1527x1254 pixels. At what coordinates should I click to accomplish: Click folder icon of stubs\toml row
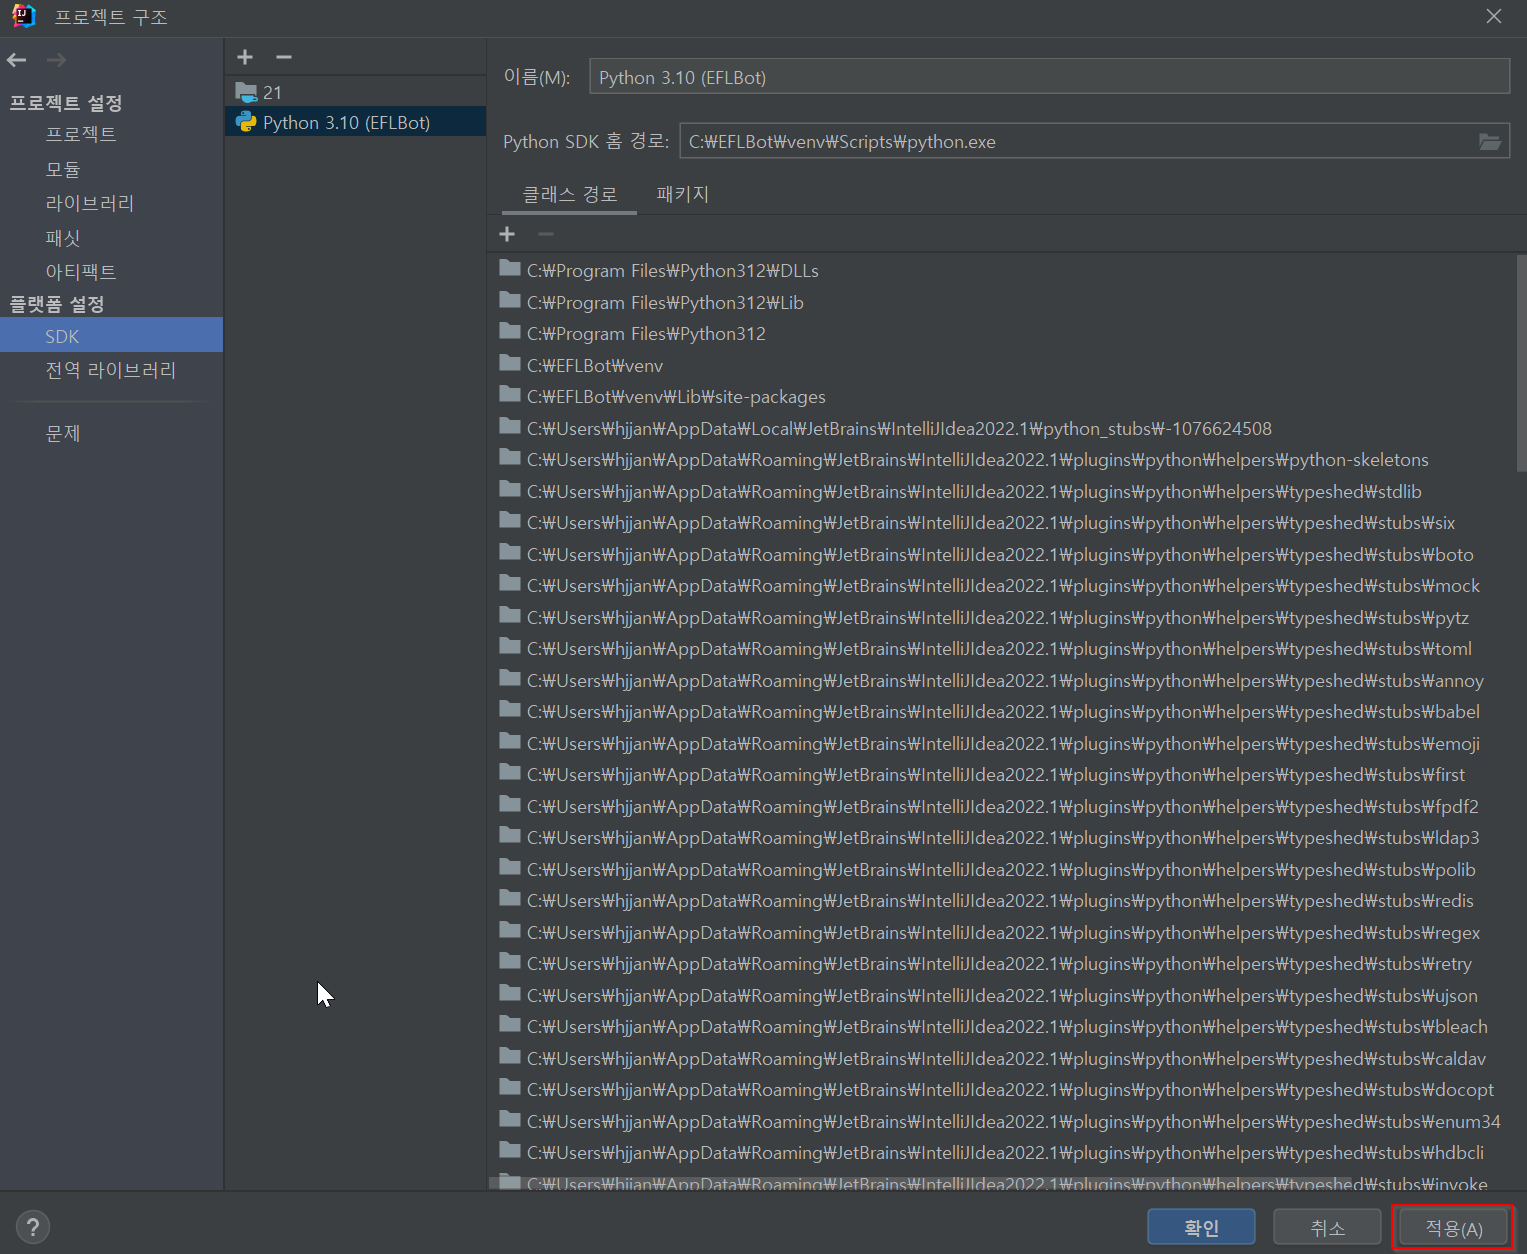pos(510,647)
